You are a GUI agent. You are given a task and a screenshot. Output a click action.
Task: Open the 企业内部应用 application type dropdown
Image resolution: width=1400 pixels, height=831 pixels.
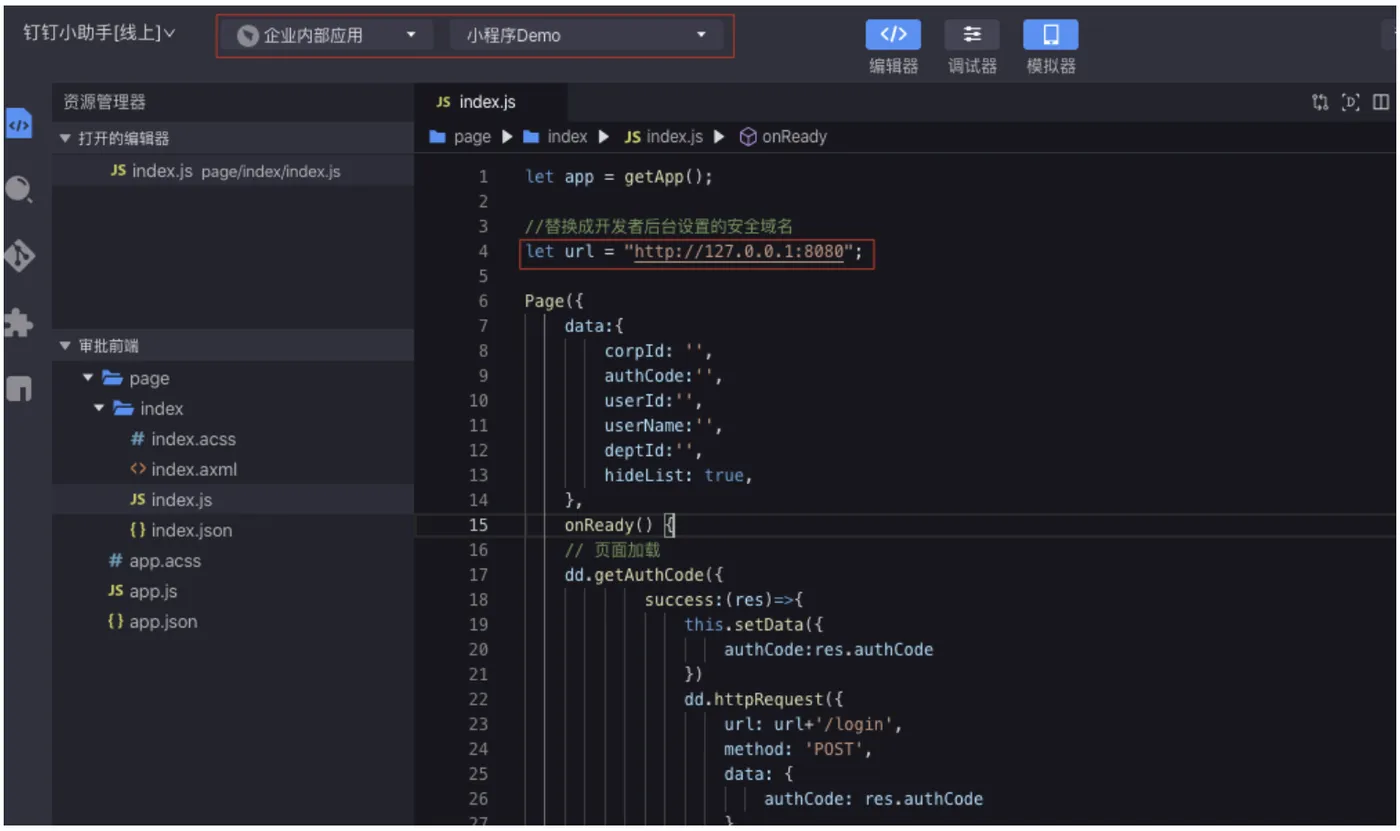(x=327, y=36)
